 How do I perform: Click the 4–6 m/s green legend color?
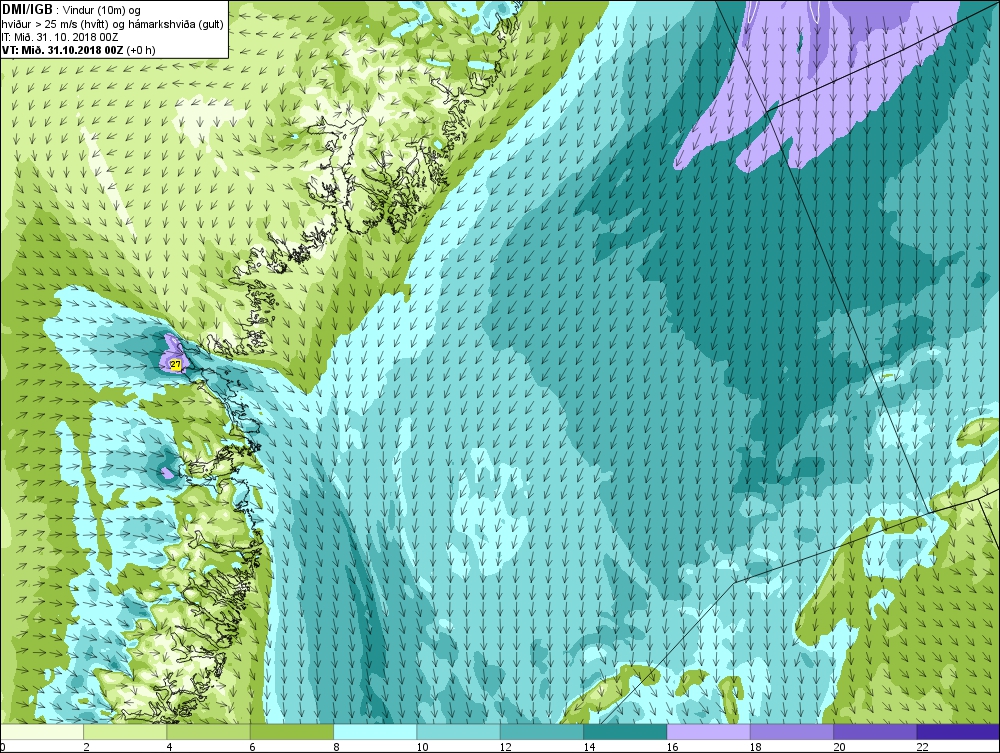coord(209,732)
